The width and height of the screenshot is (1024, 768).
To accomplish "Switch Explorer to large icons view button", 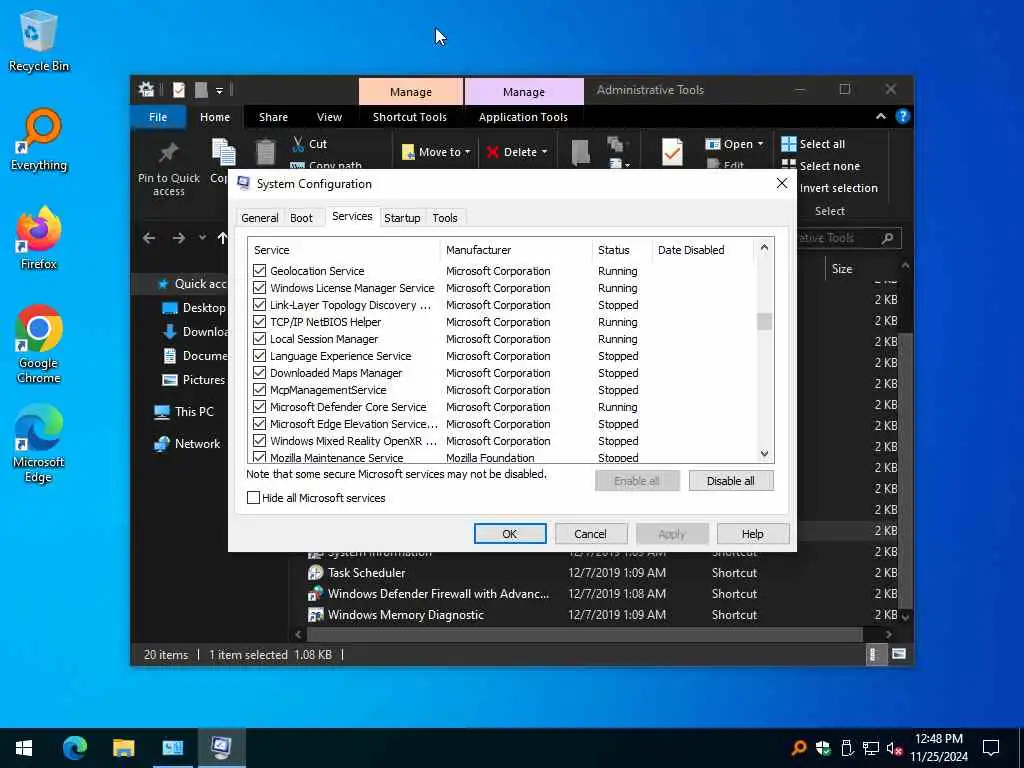I will [899, 654].
